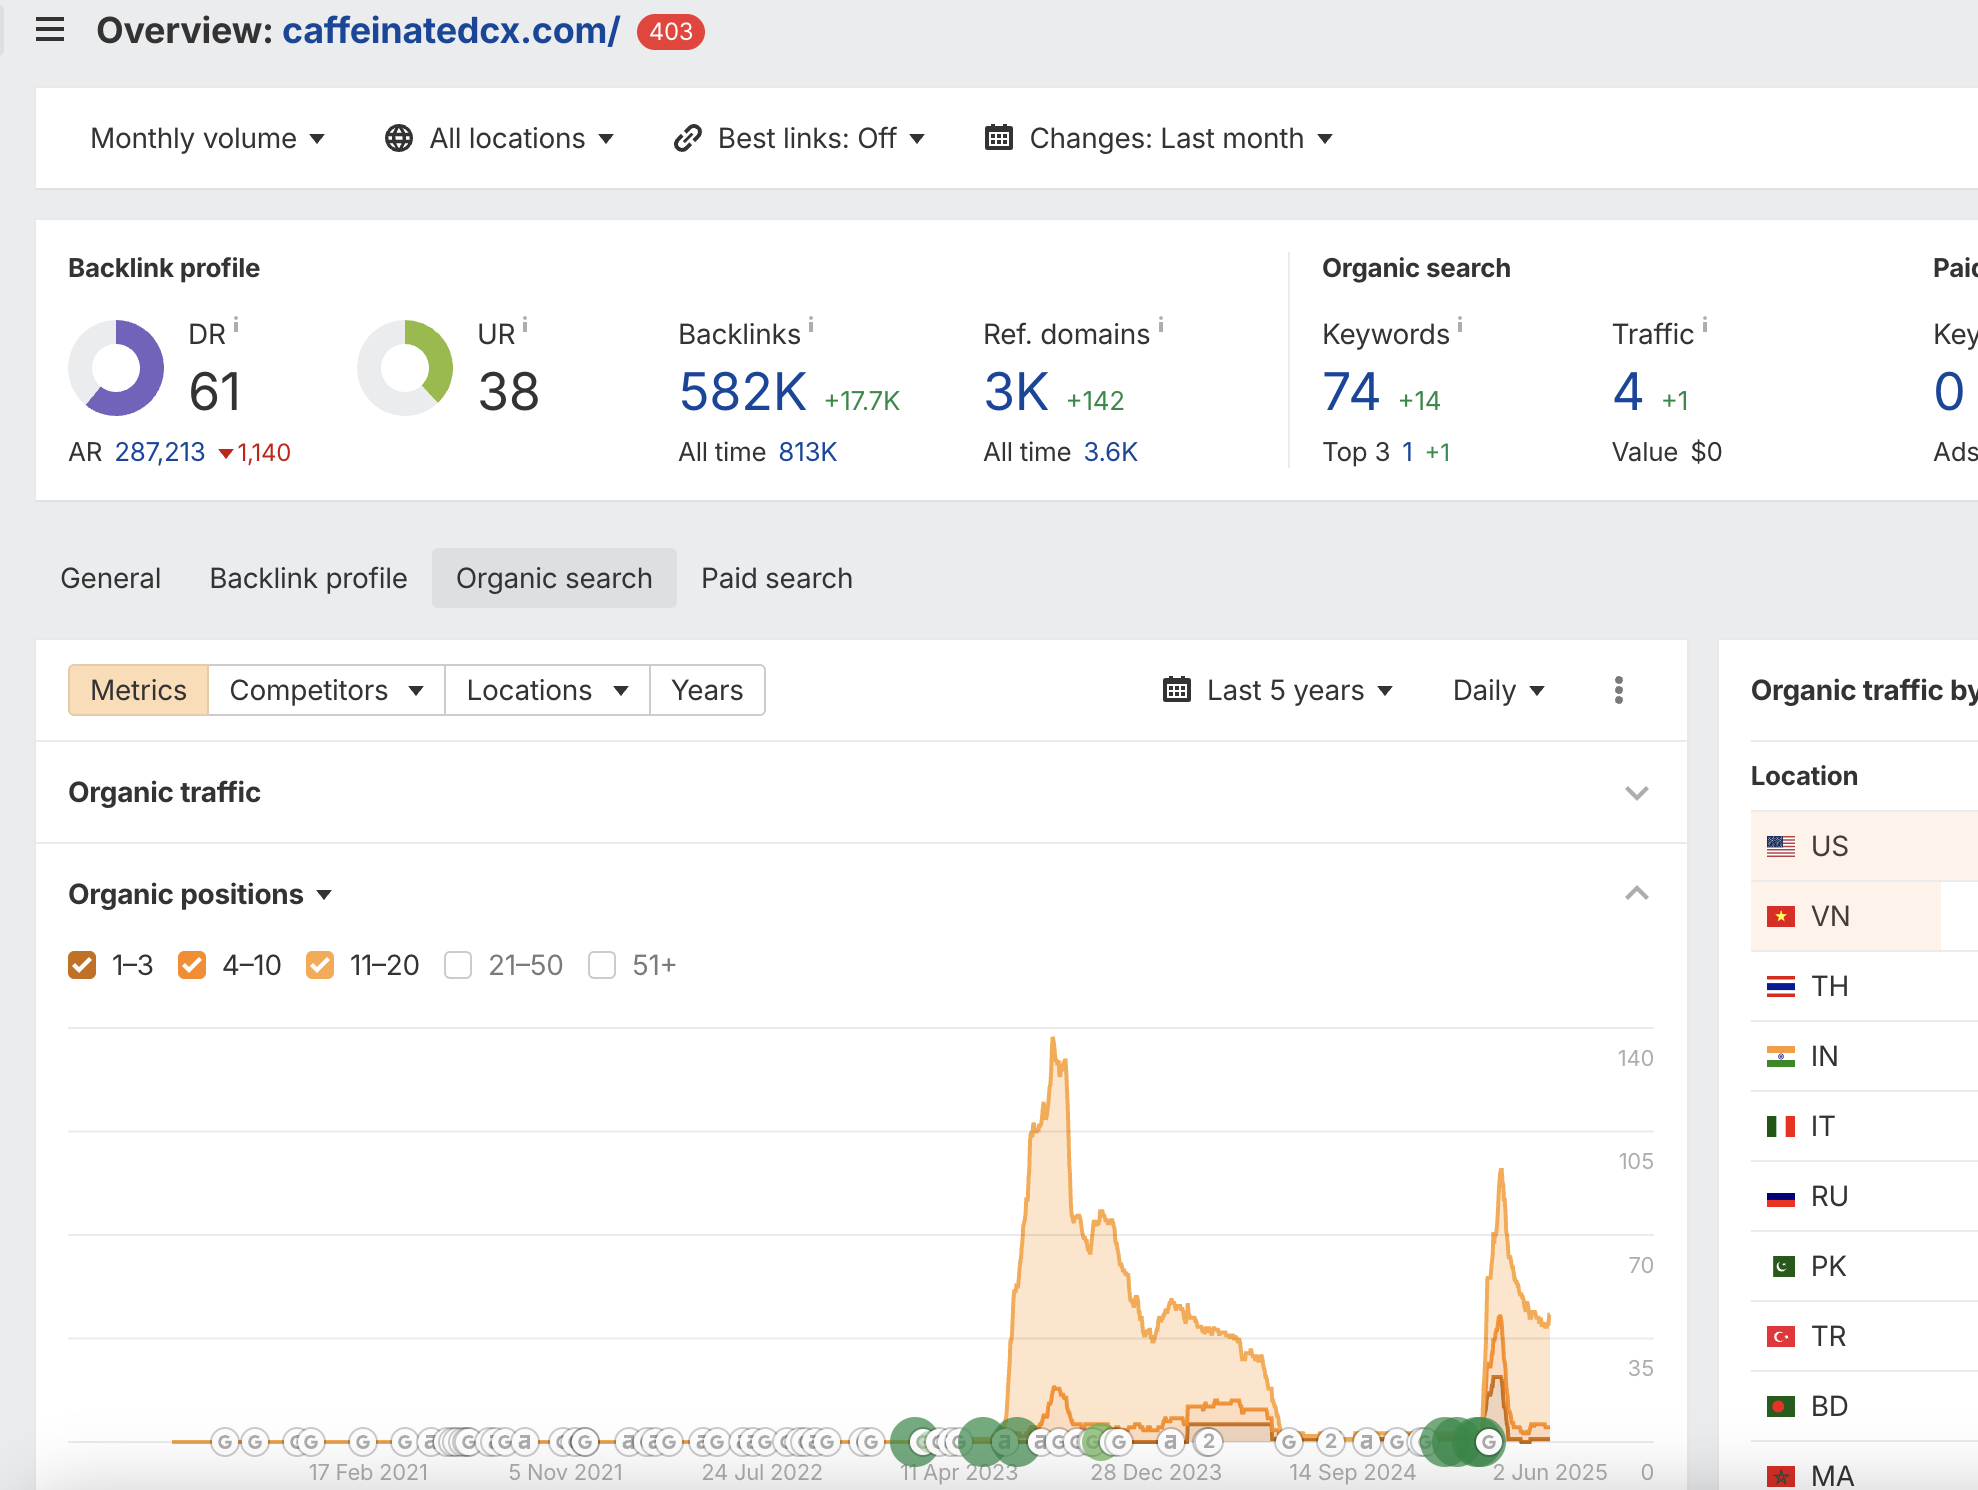Click the DR donut chart
This screenshot has height=1490, width=1978.
pyautogui.click(x=116, y=368)
